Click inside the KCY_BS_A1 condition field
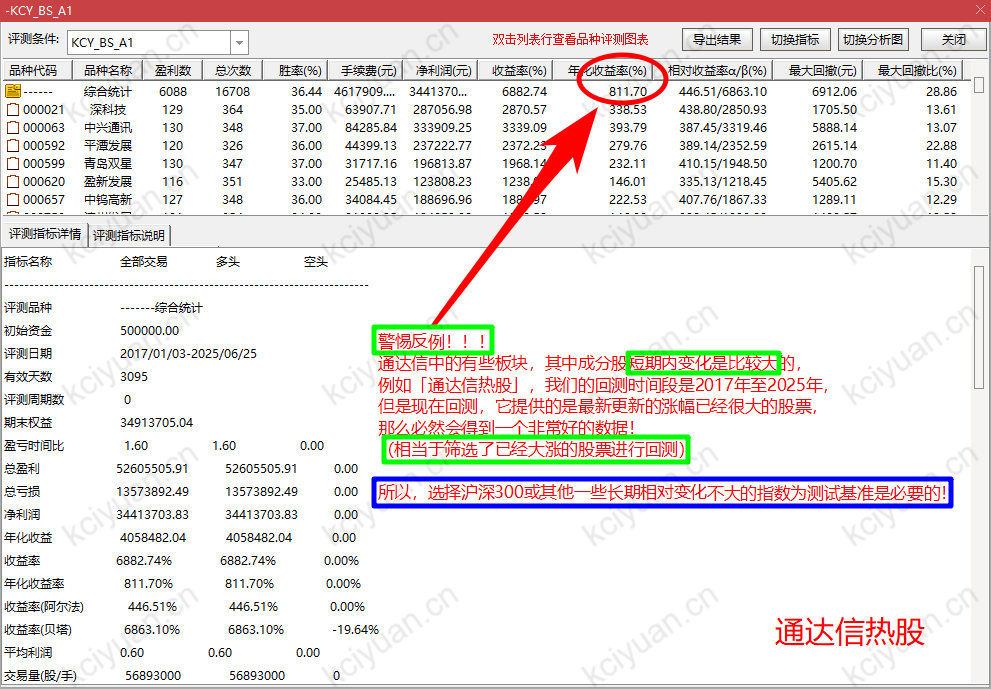991x689 pixels. pos(140,42)
